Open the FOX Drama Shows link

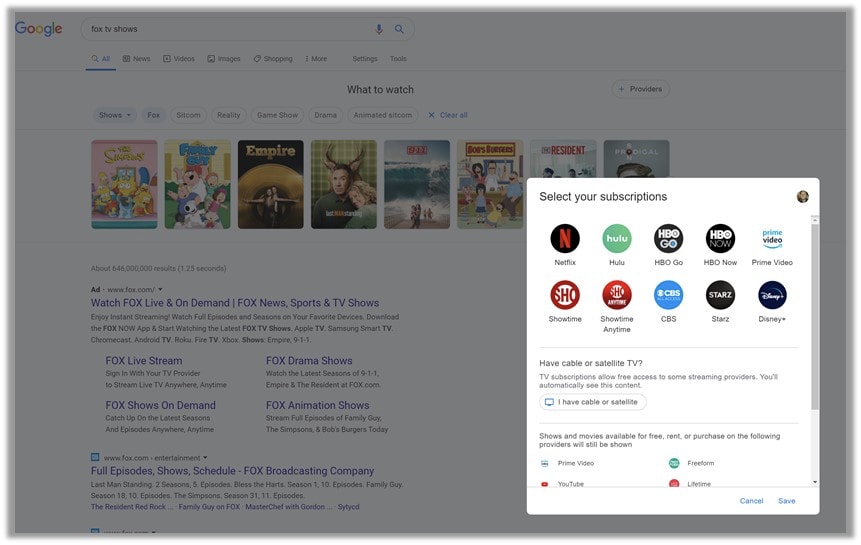(309, 361)
